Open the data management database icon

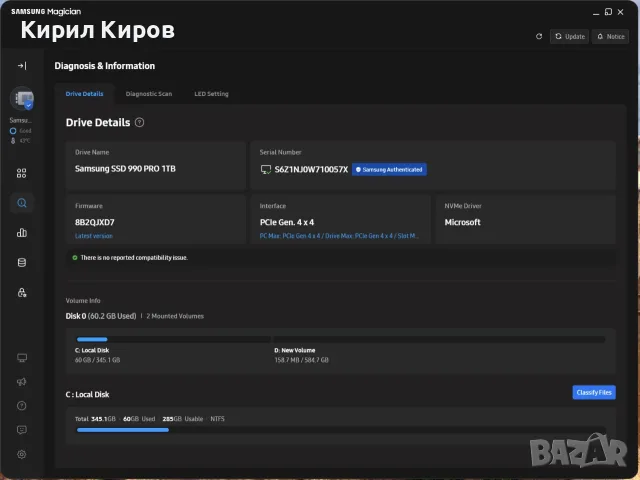[x=22, y=262]
